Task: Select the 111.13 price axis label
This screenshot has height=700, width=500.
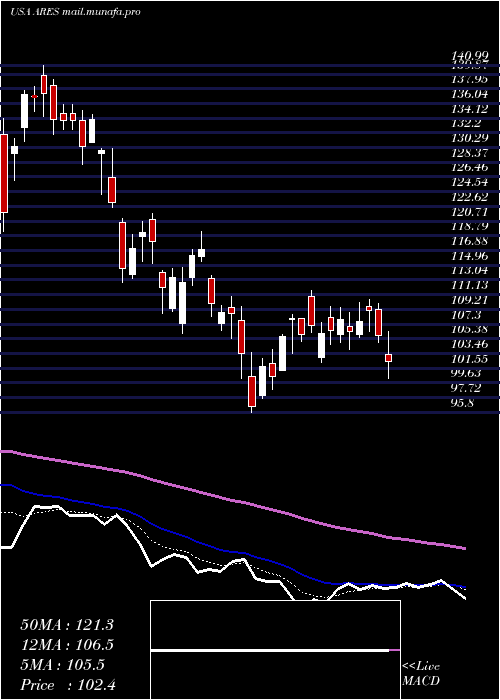Action: tap(470, 285)
